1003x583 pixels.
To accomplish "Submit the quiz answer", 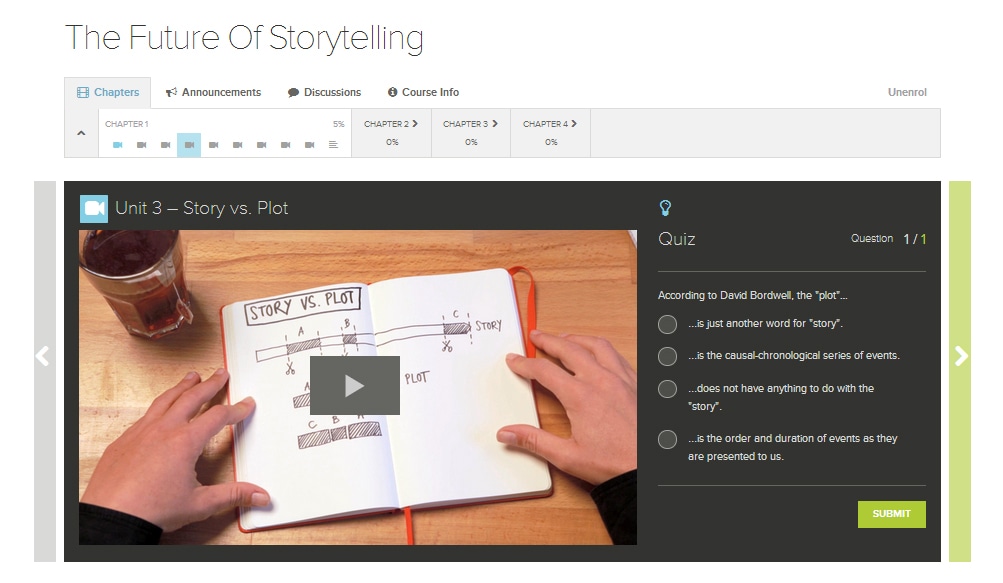I will [x=890, y=513].
